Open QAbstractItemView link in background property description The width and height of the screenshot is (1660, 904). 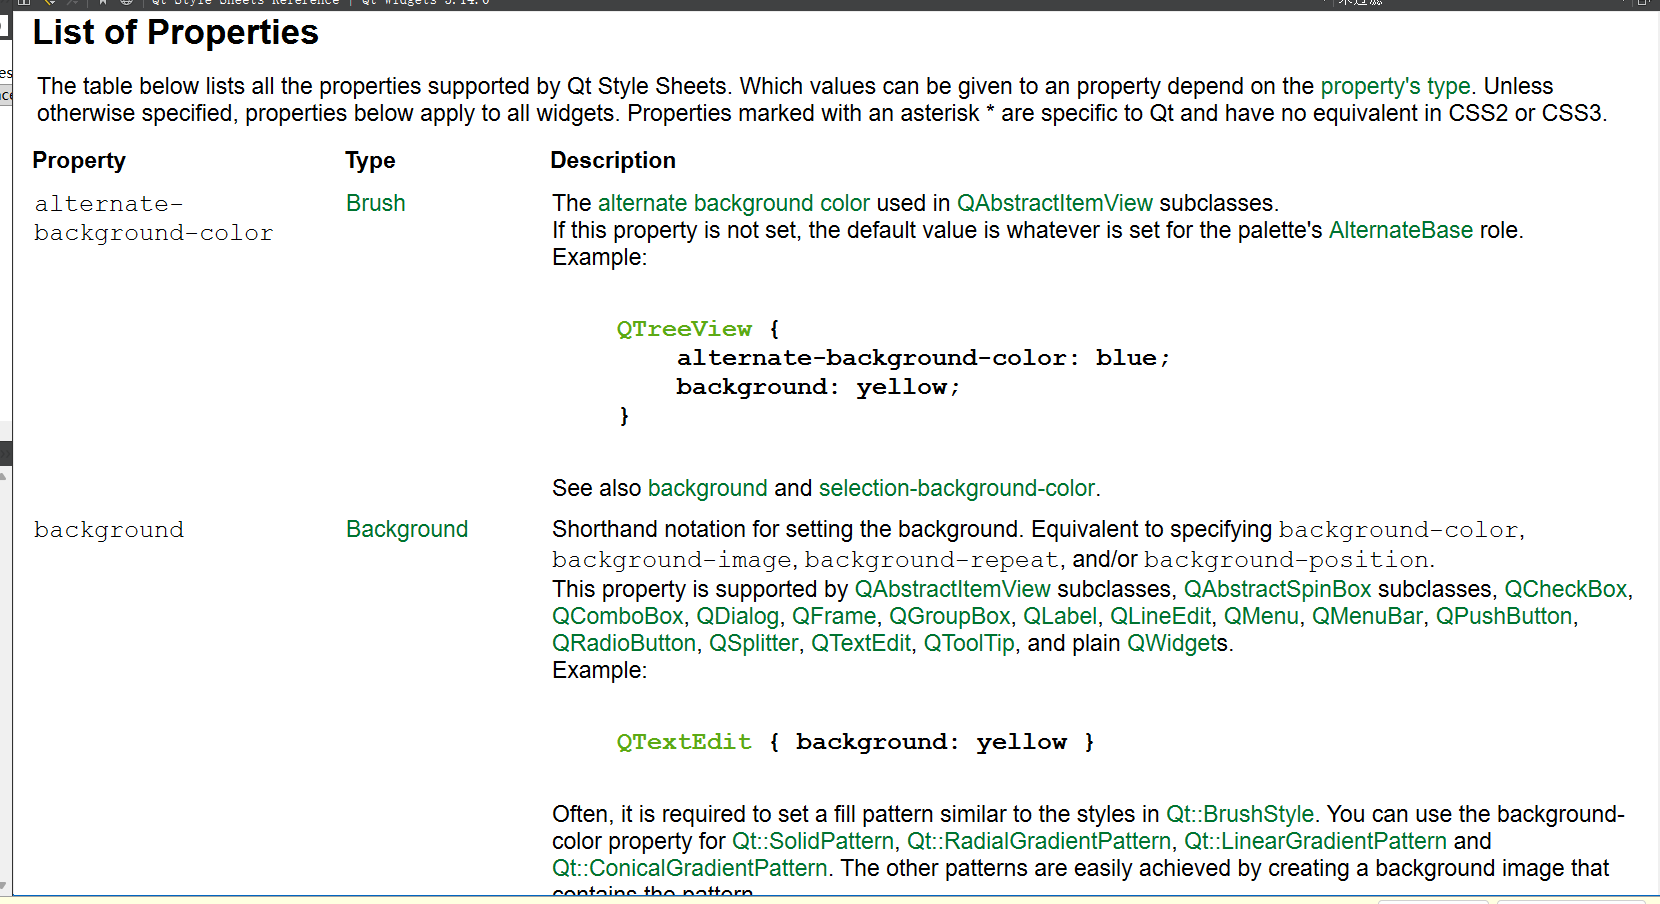(953, 589)
